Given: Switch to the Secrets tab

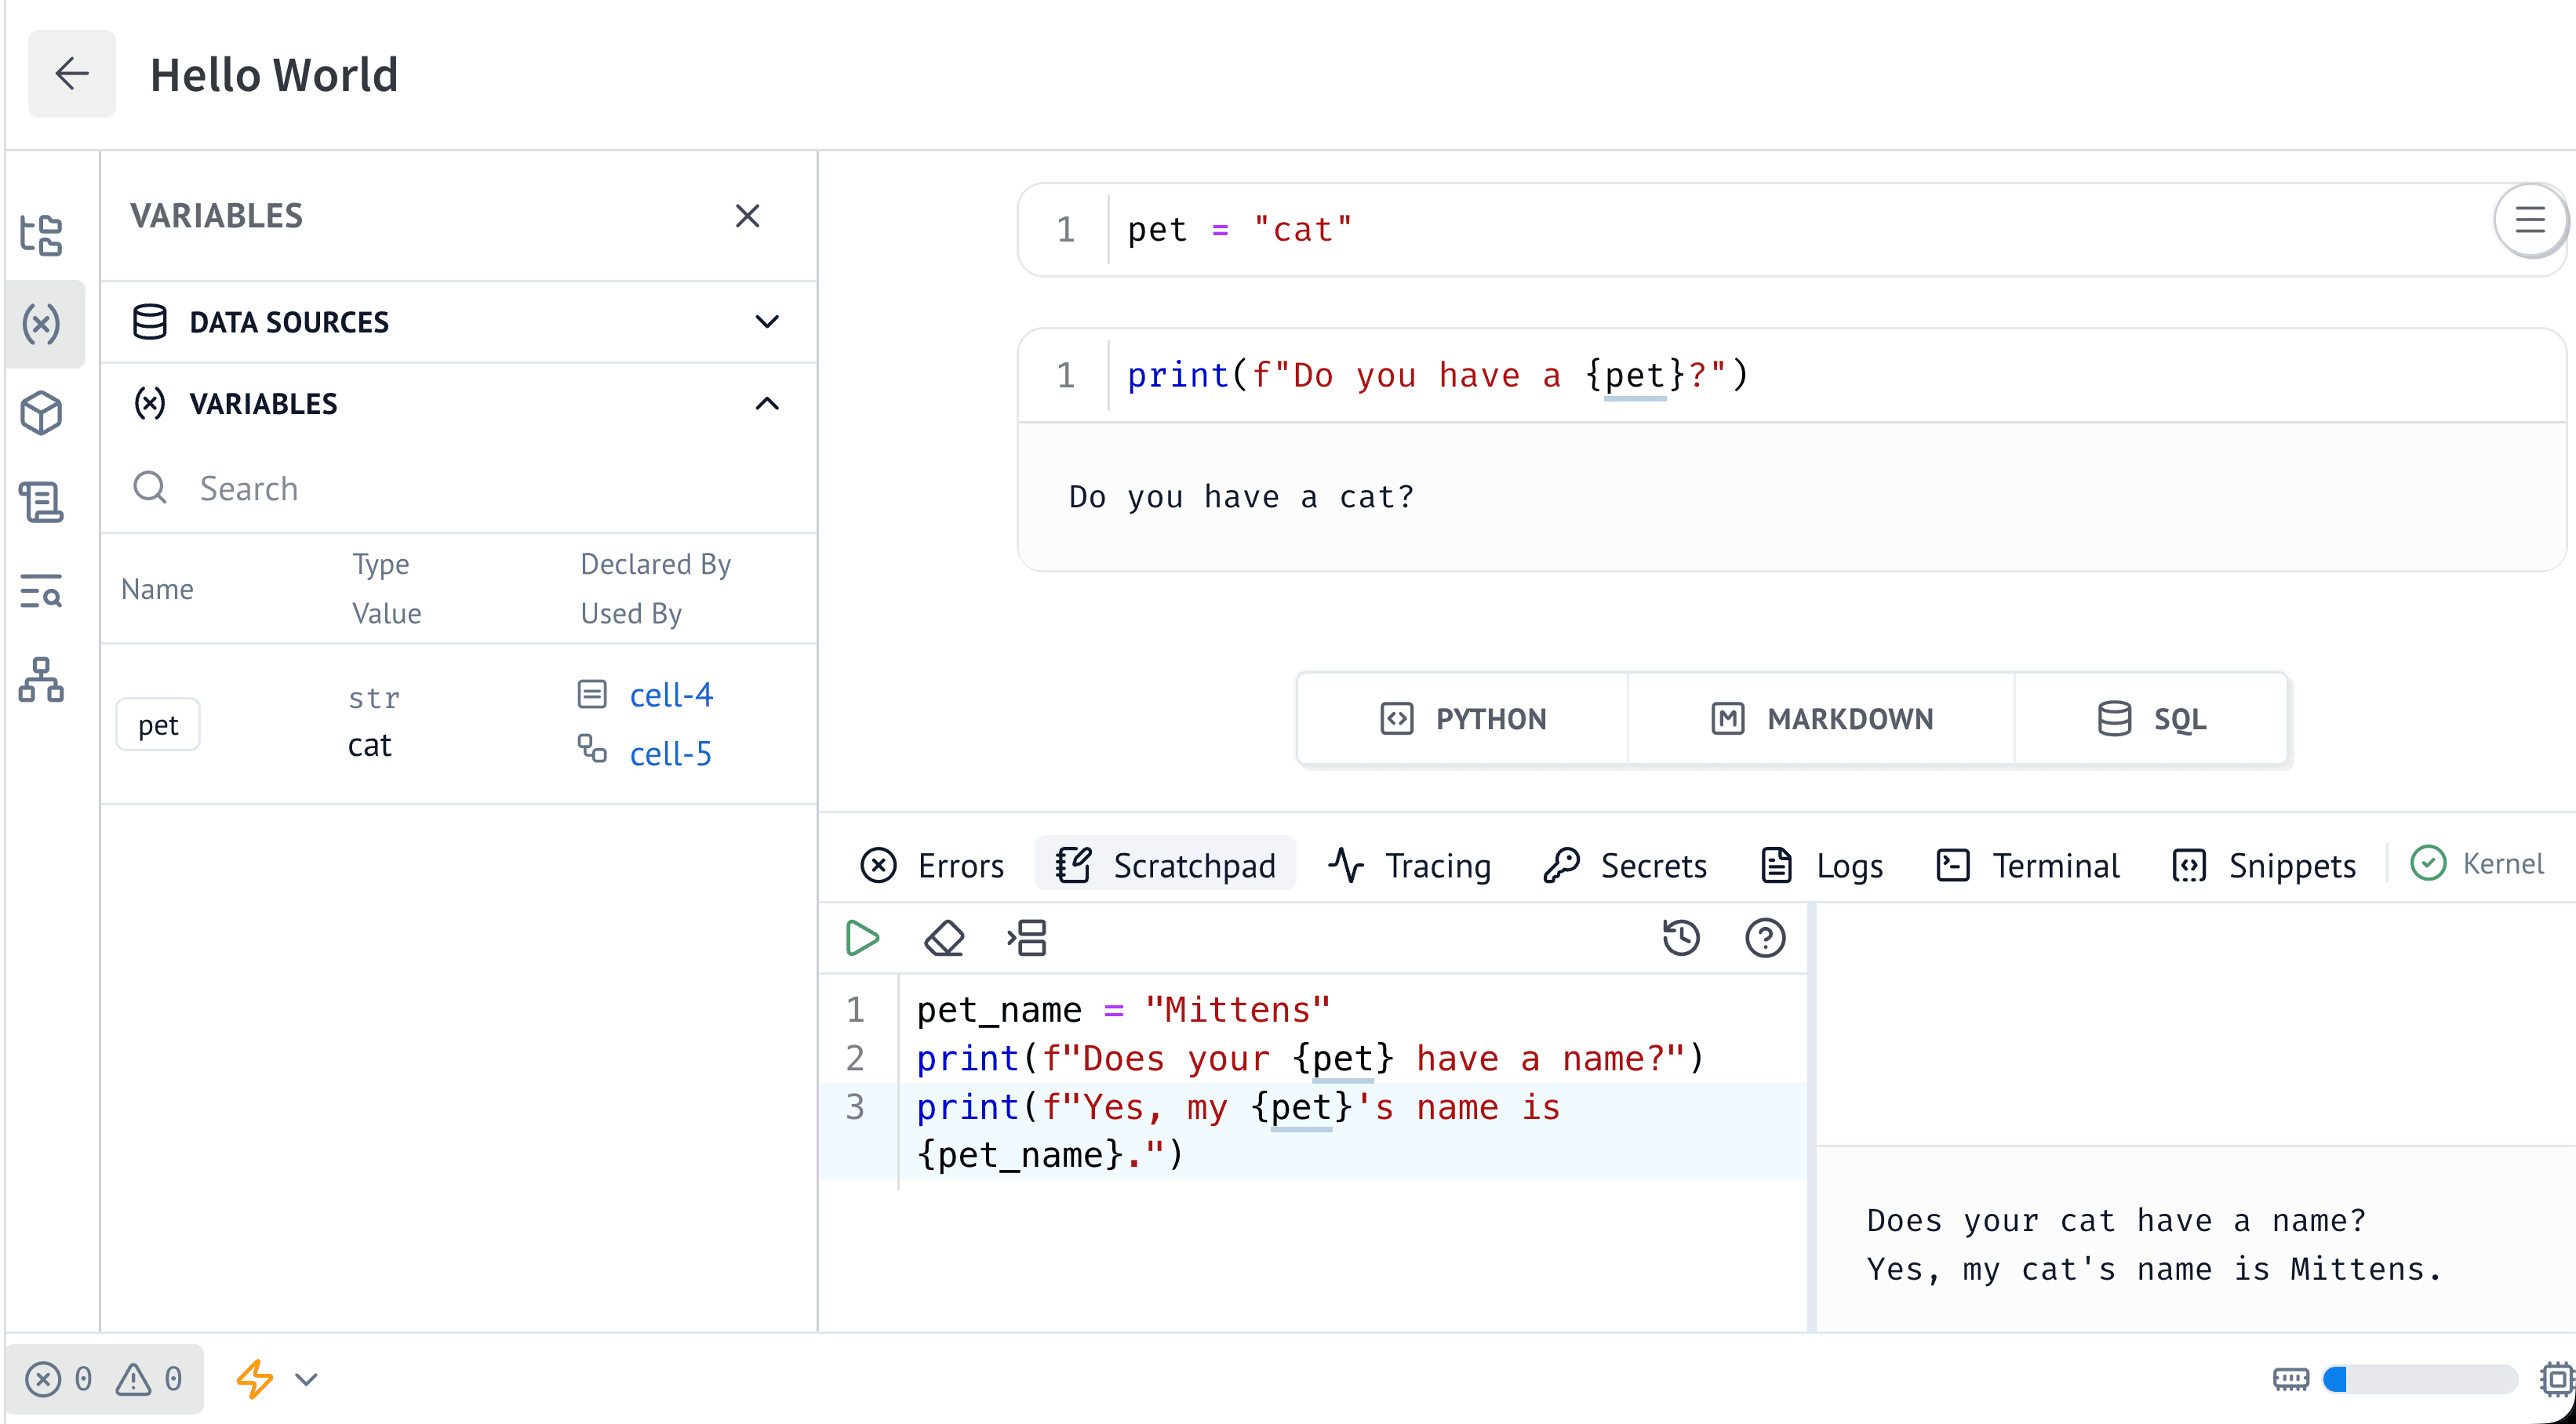Looking at the screenshot, I should click(1625, 865).
